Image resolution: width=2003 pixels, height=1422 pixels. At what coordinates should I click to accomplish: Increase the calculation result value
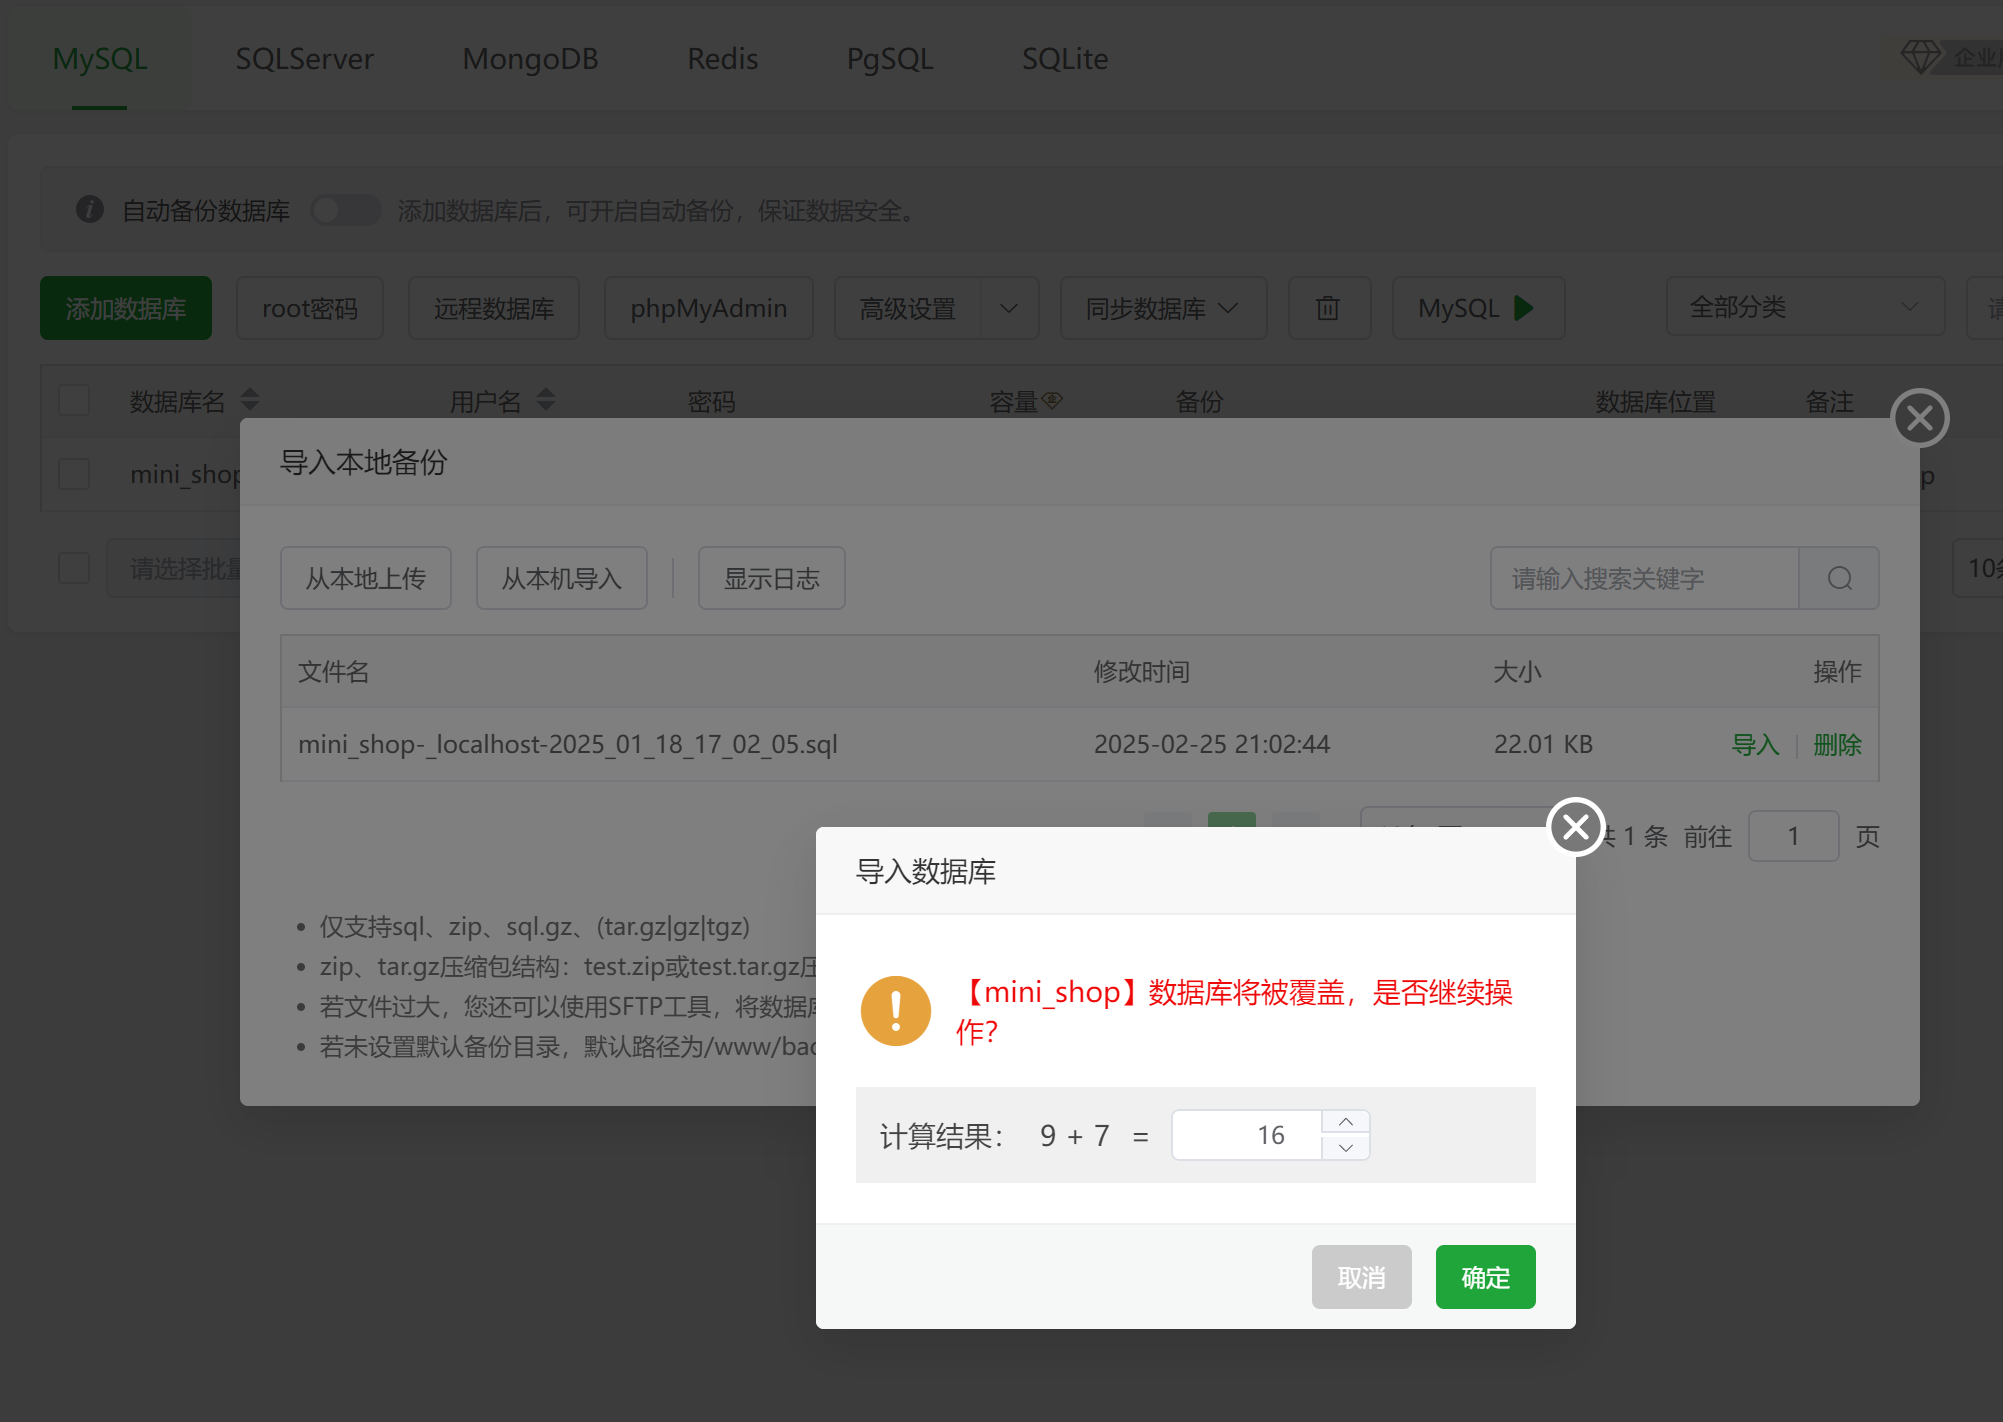(x=1346, y=1122)
